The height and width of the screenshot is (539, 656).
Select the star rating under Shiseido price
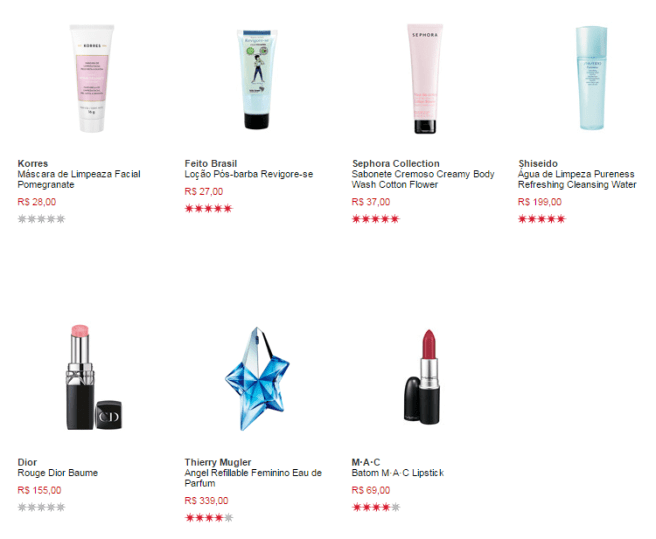pyautogui.click(x=542, y=219)
